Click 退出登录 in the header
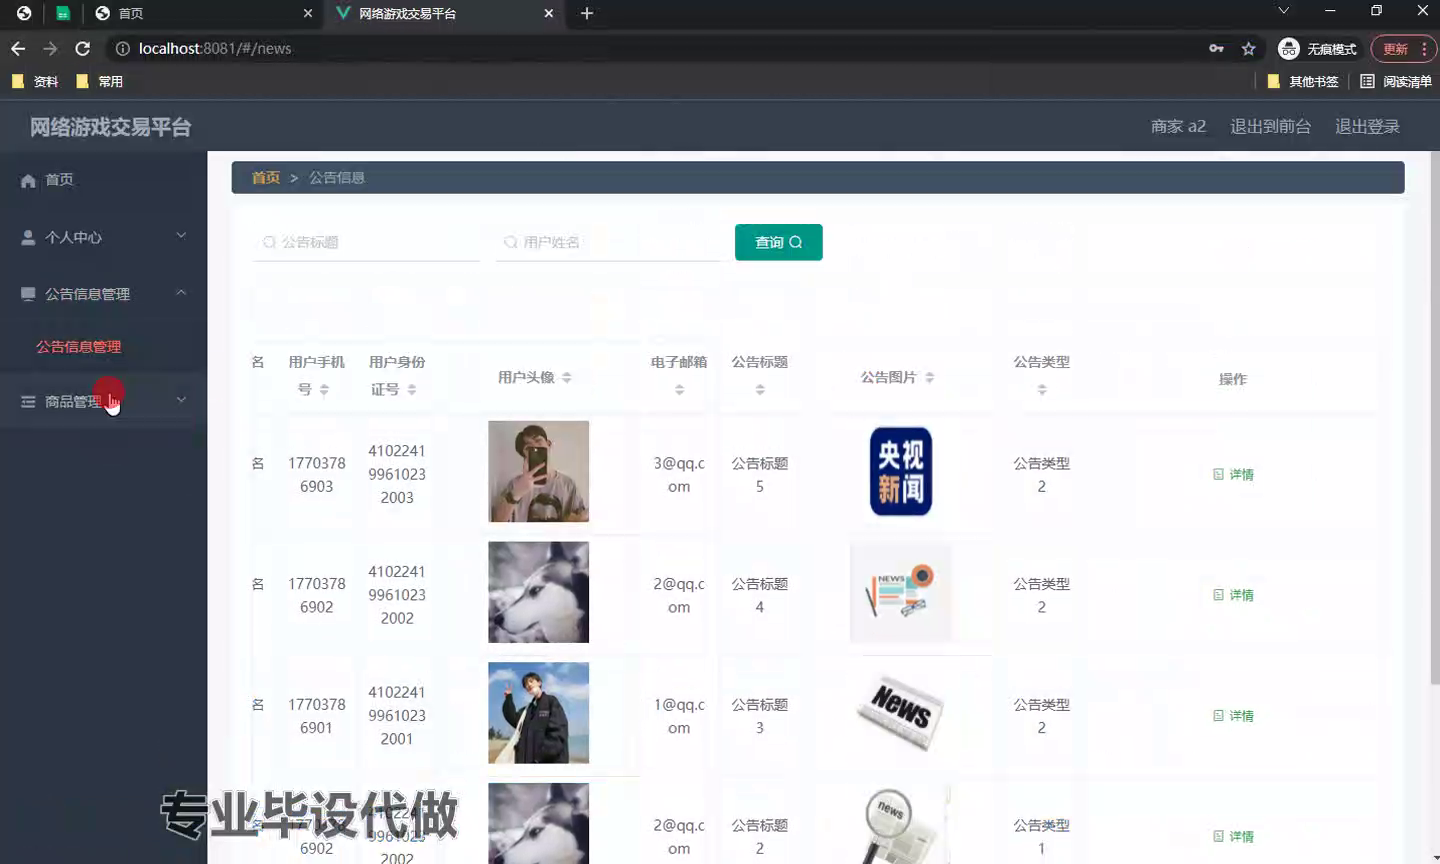1440x864 pixels. point(1367,126)
